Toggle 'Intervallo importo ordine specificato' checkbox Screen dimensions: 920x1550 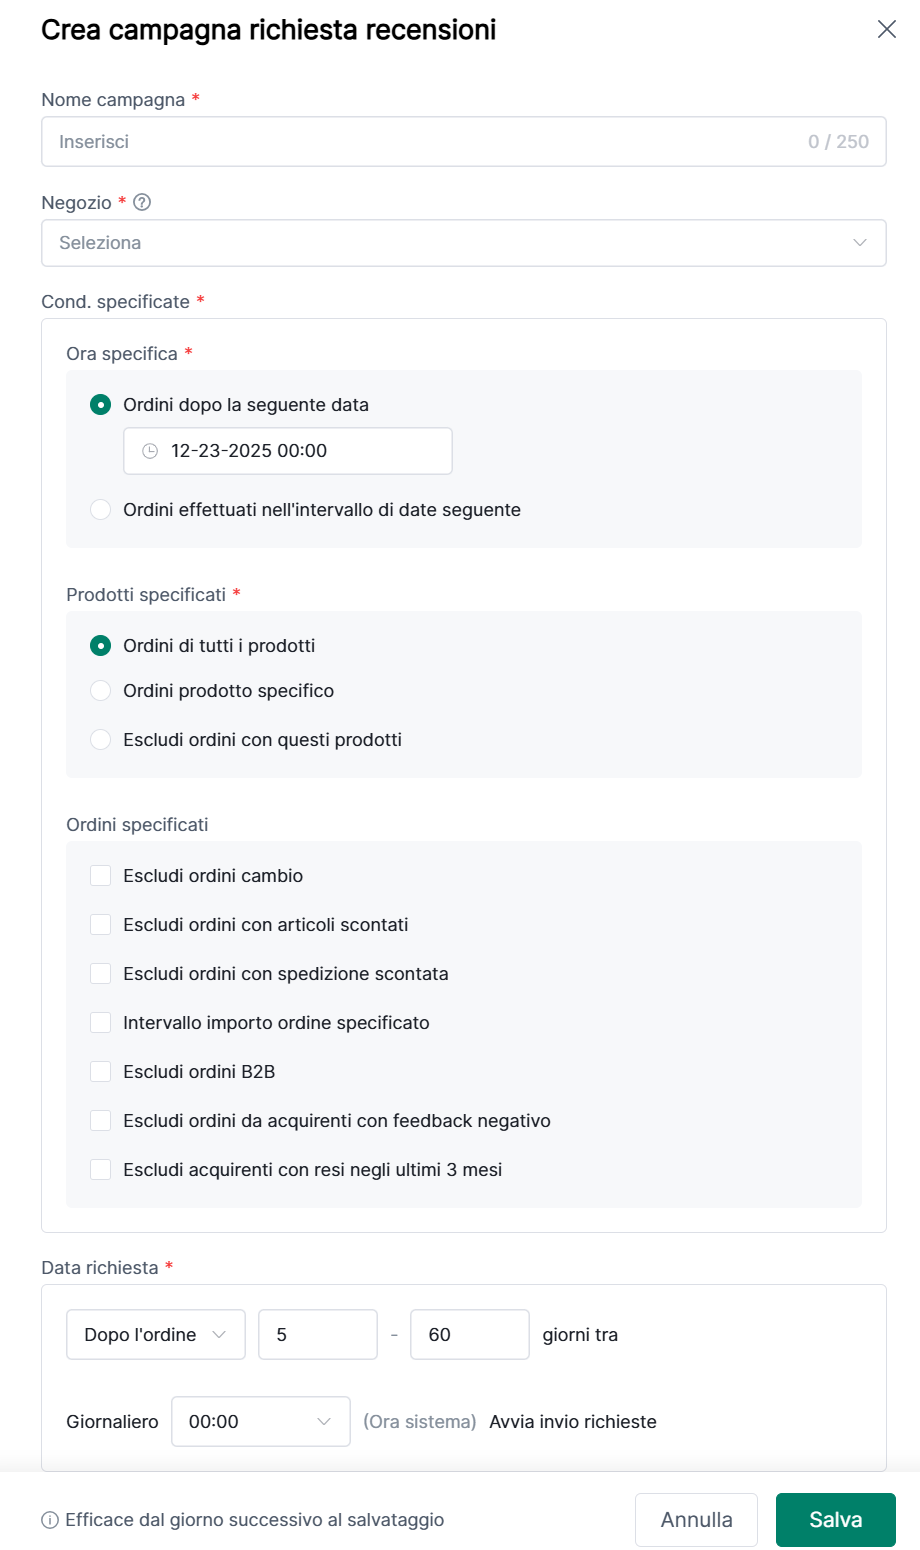pyautogui.click(x=100, y=1023)
